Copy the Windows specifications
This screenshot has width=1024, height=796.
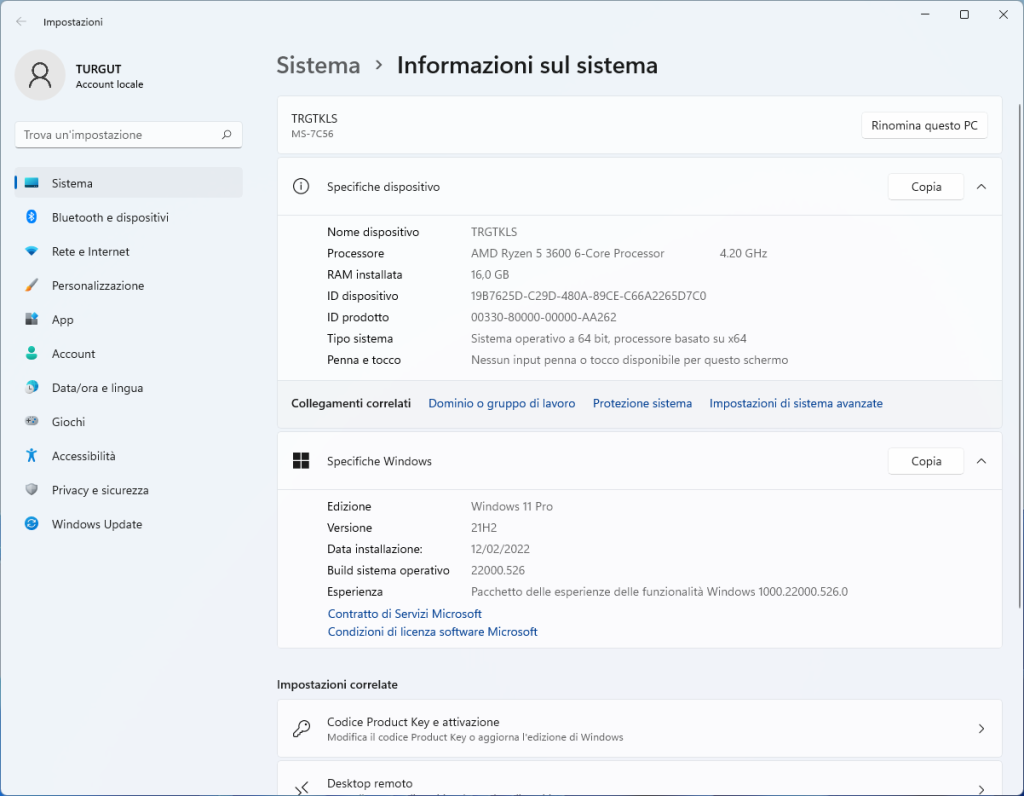(925, 461)
